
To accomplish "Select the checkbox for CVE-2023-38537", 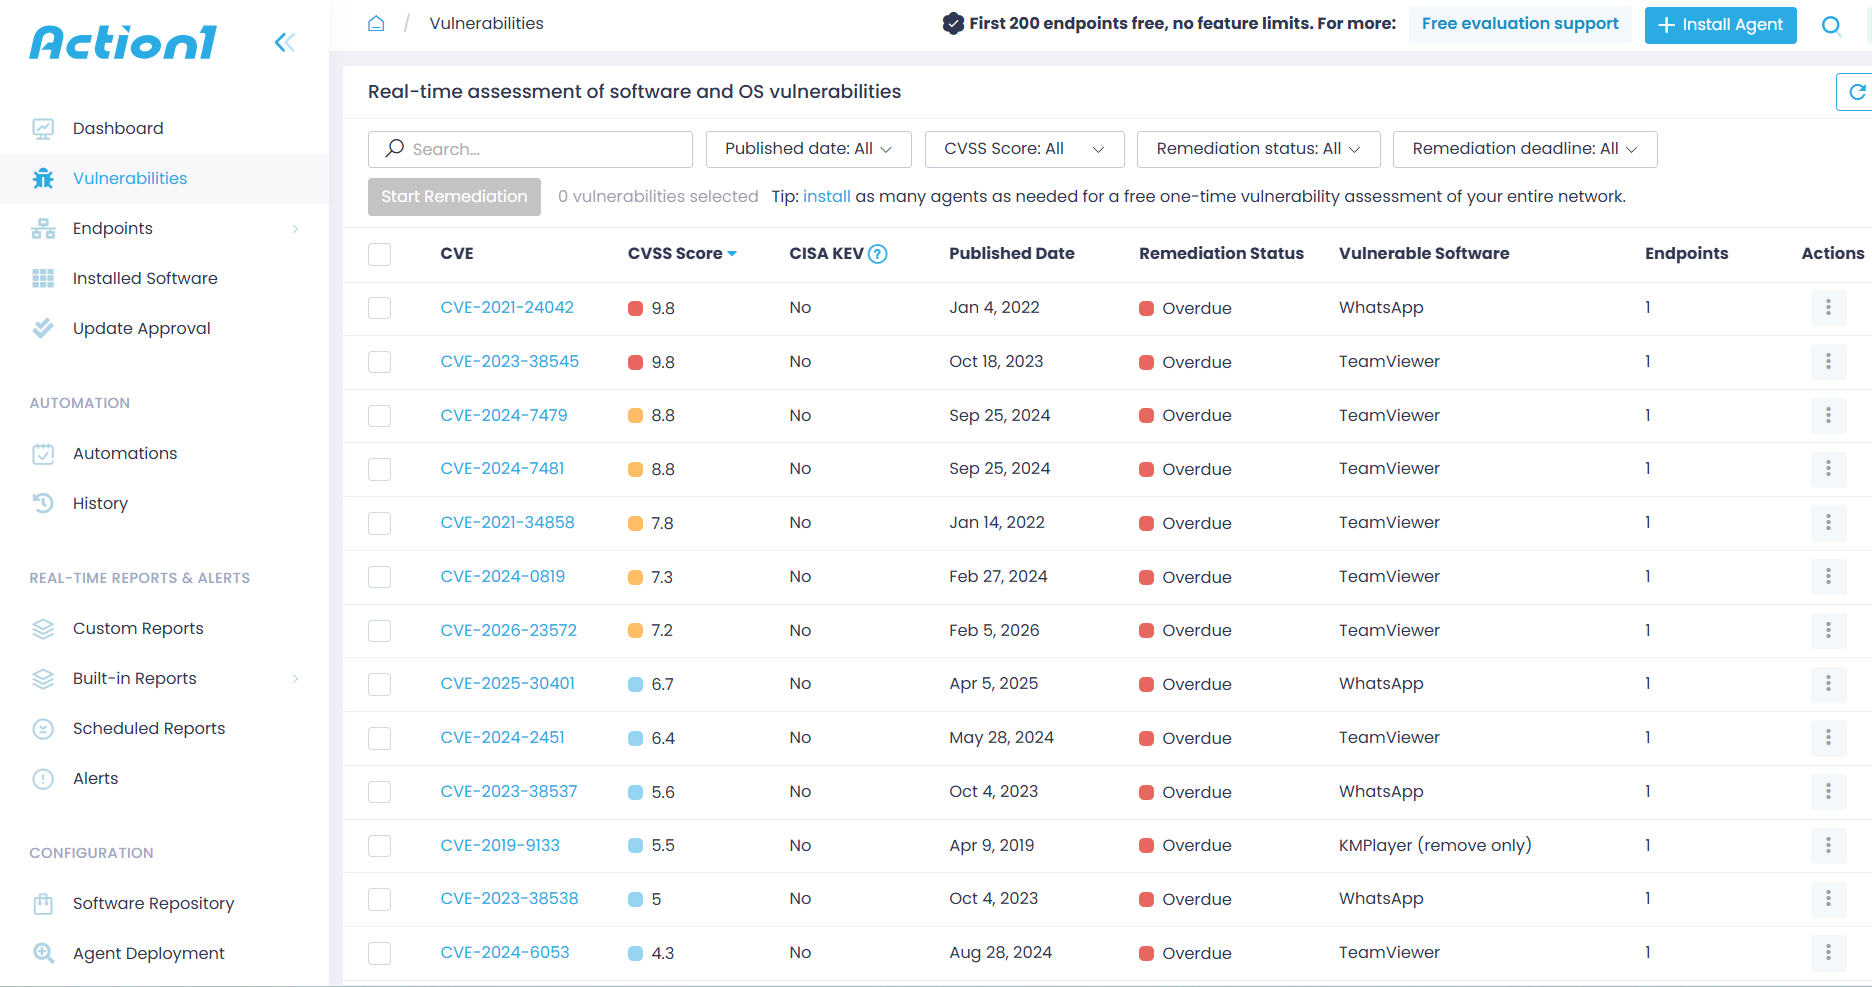I will [379, 792].
